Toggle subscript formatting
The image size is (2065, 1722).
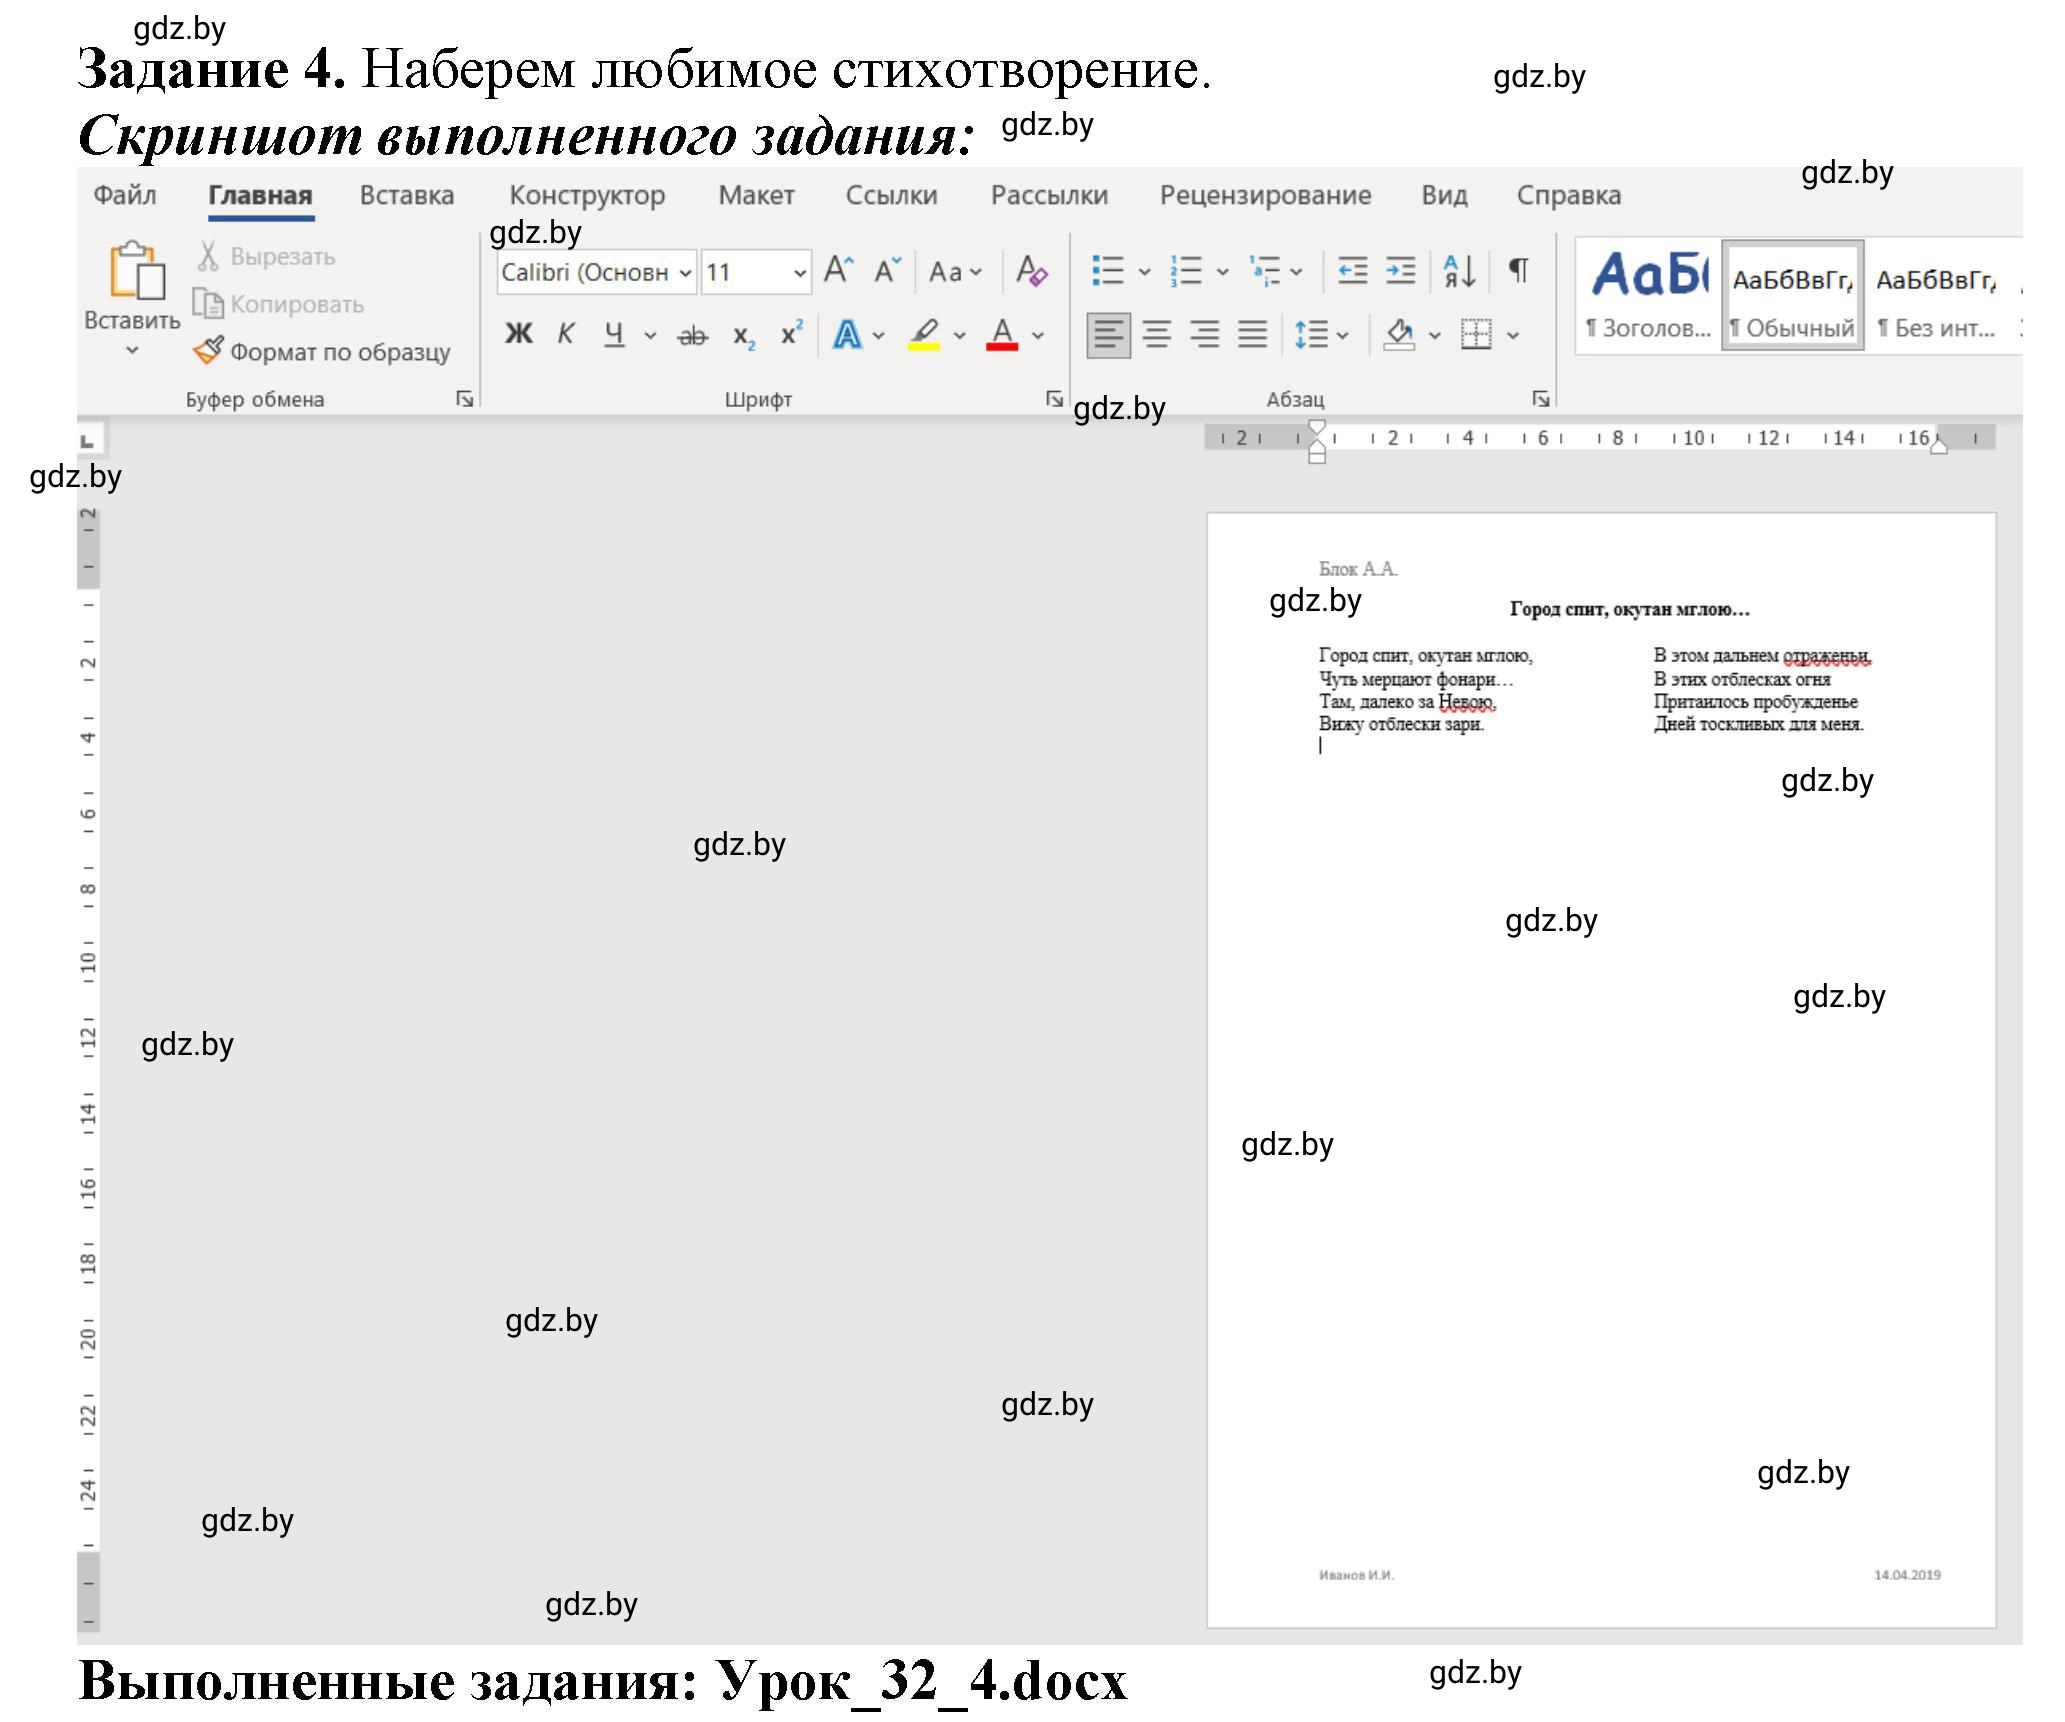click(743, 335)
